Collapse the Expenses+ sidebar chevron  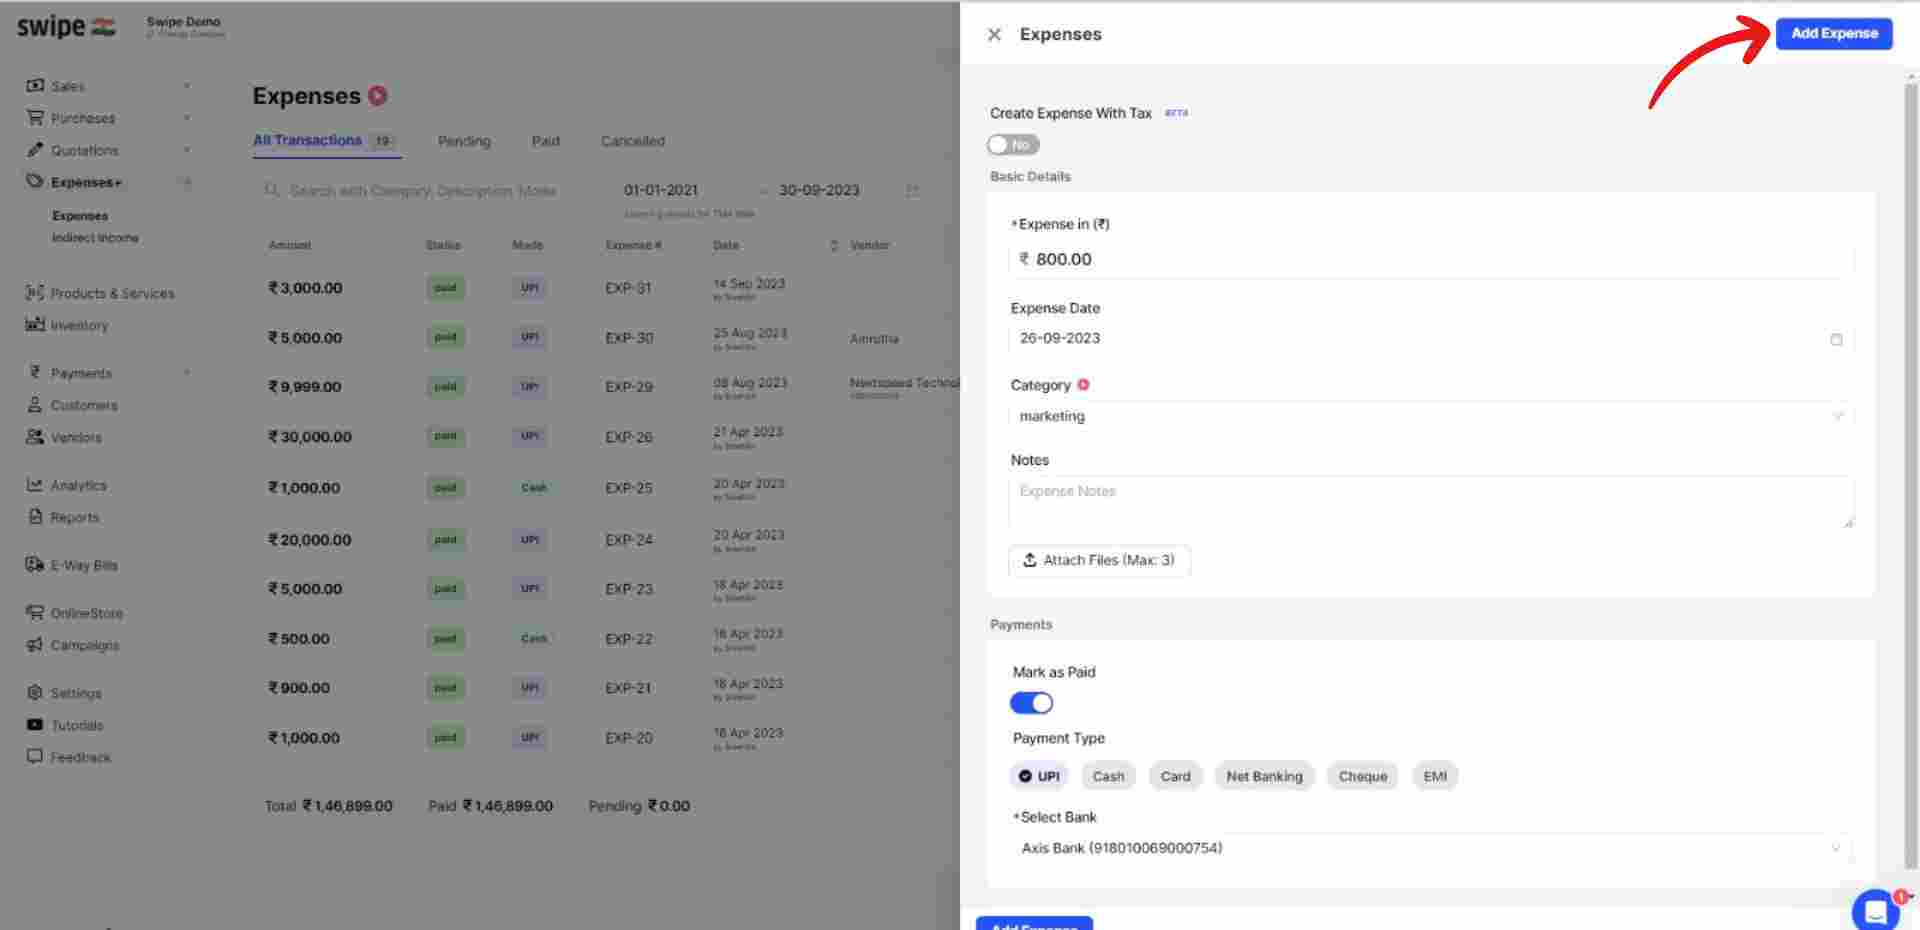coord(186,182)
